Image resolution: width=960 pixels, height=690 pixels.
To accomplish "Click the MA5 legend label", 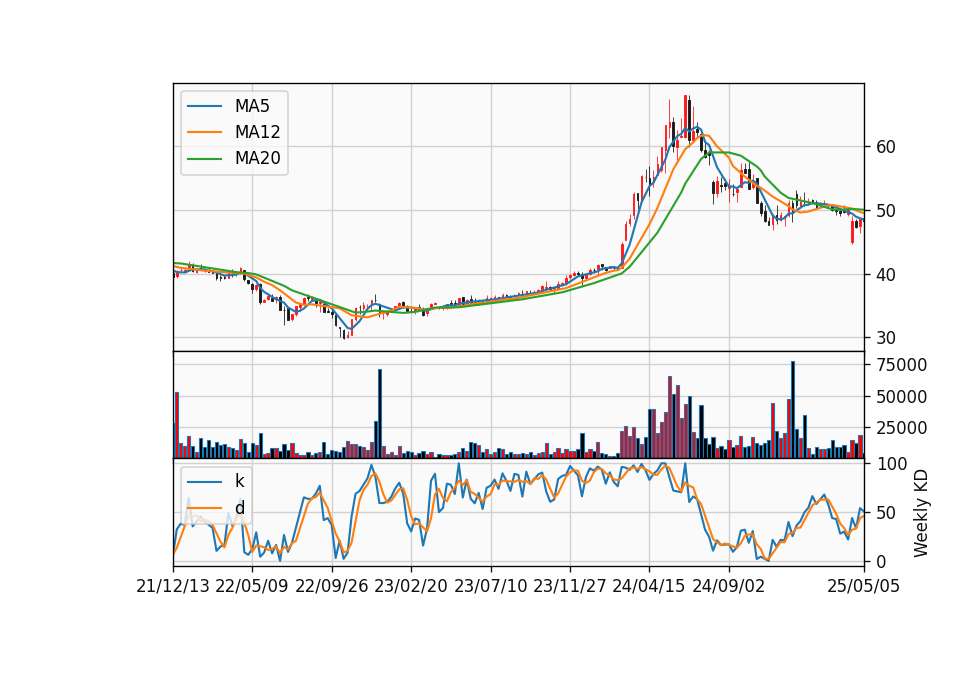I will point(252,106).
